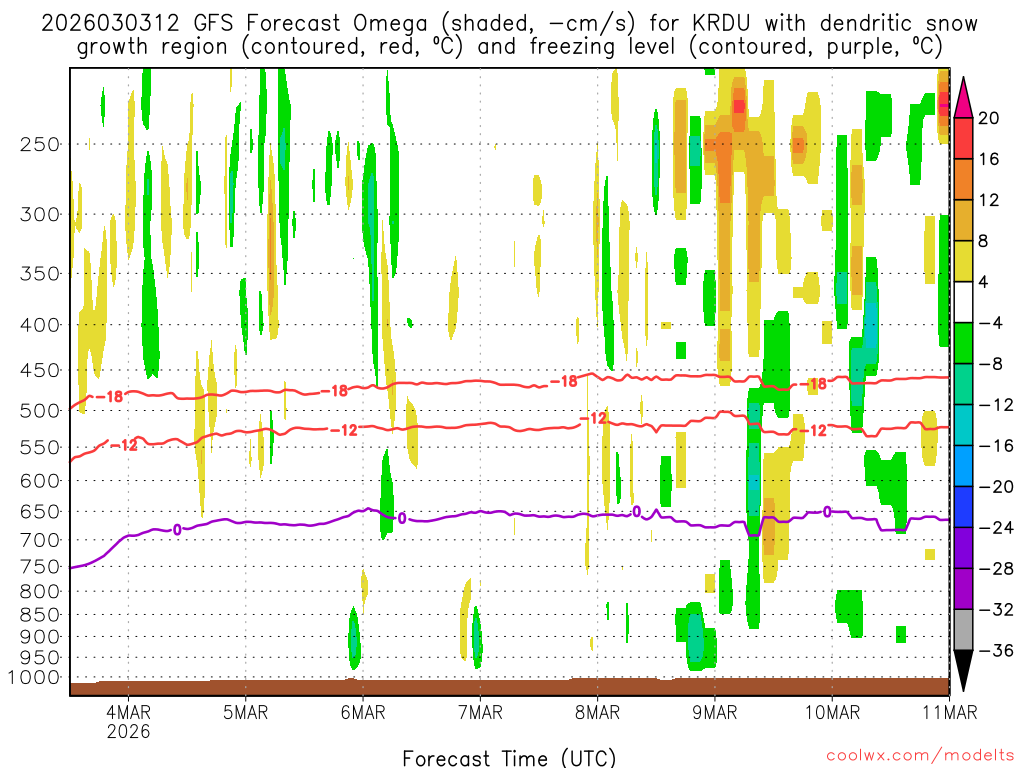Screen dimensions: 1024x768
Task: Click the 6MAR date label
Action: coord(362,712)
